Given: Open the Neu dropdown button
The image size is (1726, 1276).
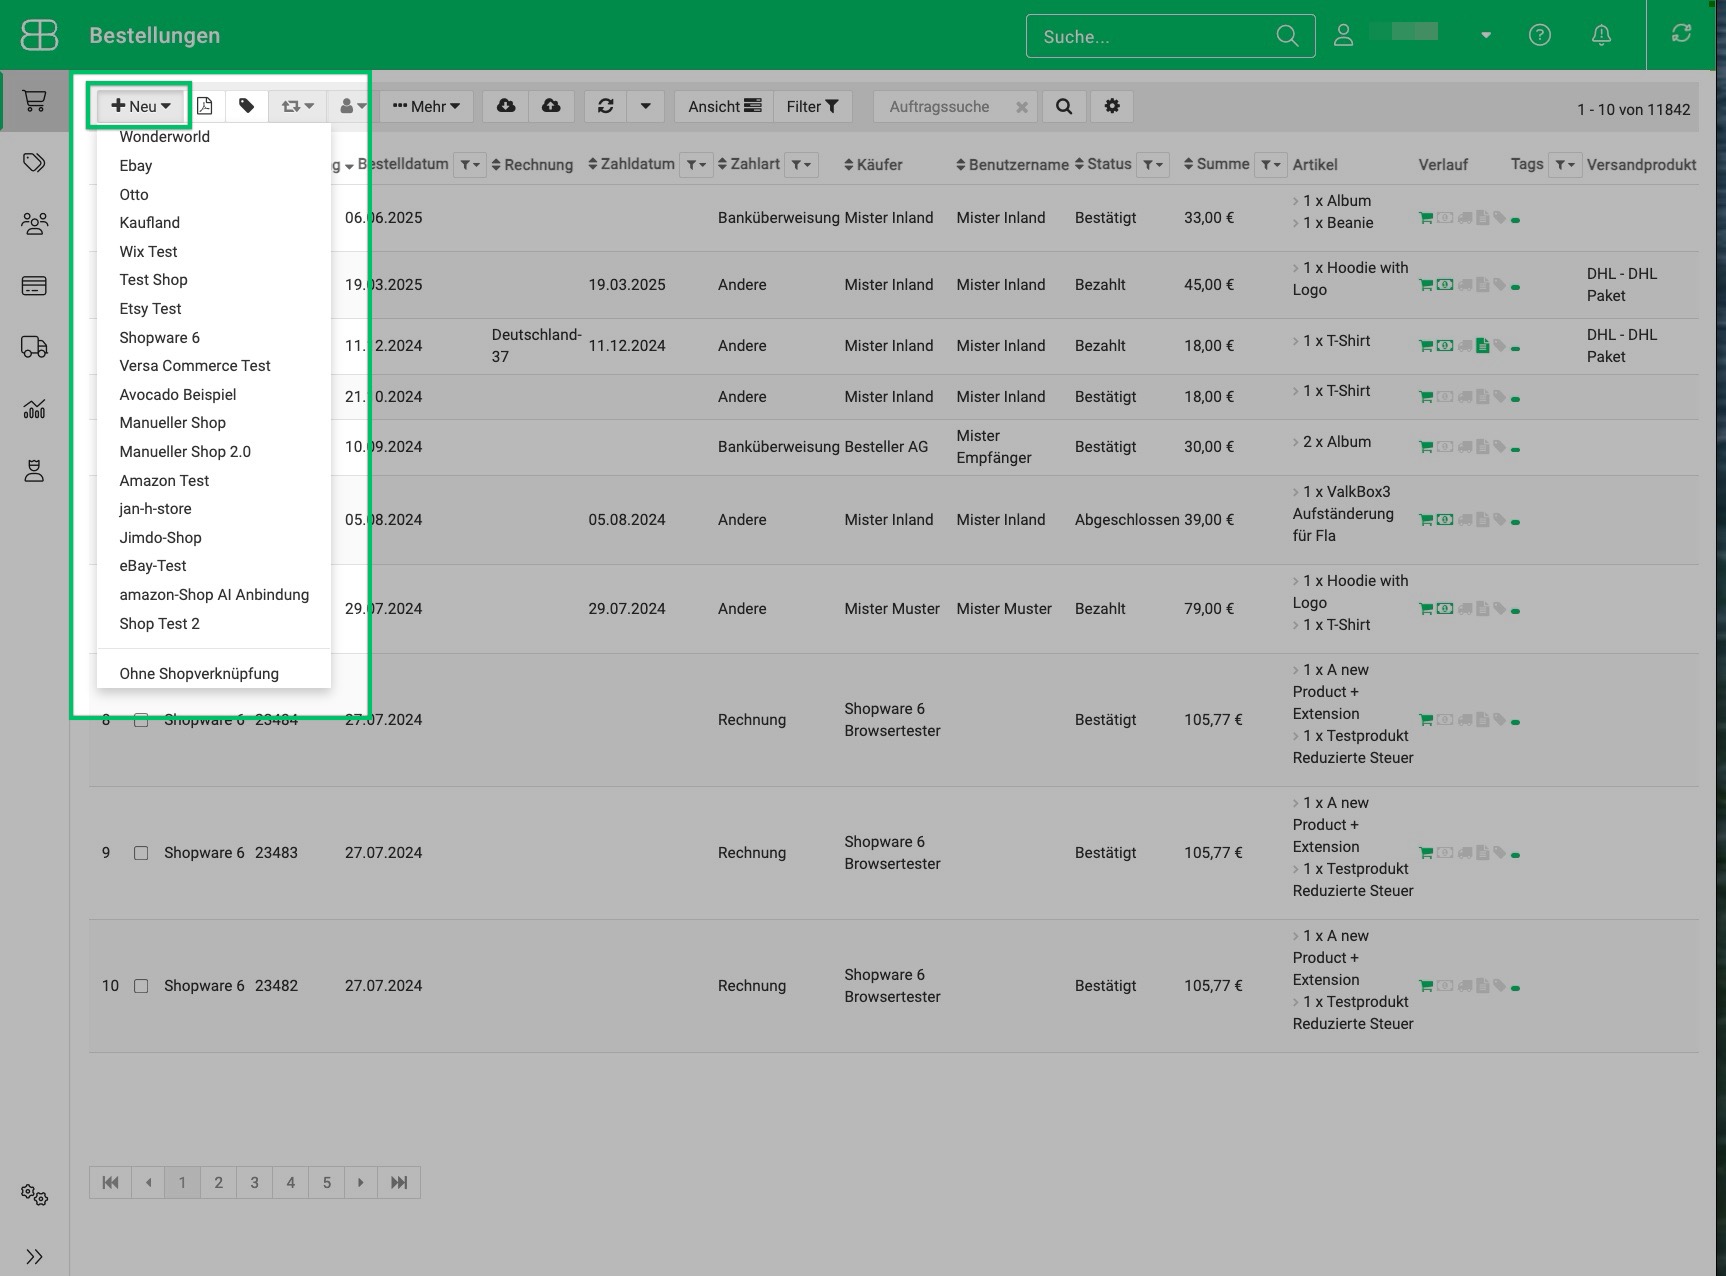Looking at the screenshot, I should pos(141,106).
